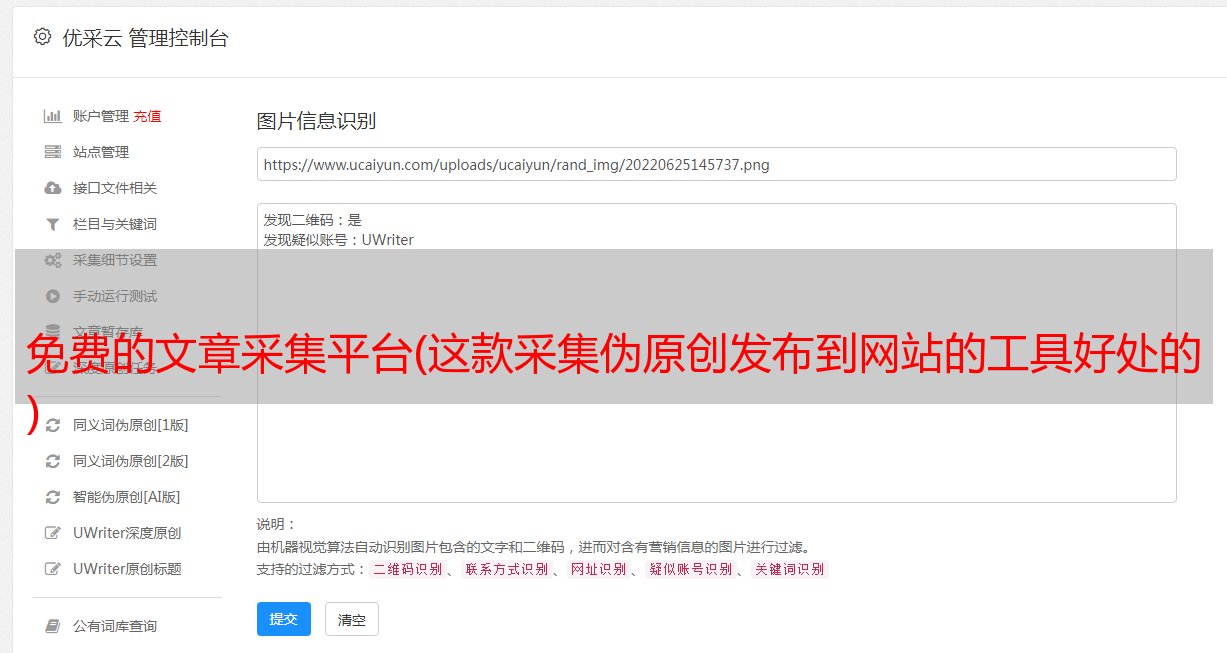1227x653 pixels.
Task: Click the recognition result text area
Action: (x=716, y=352)
